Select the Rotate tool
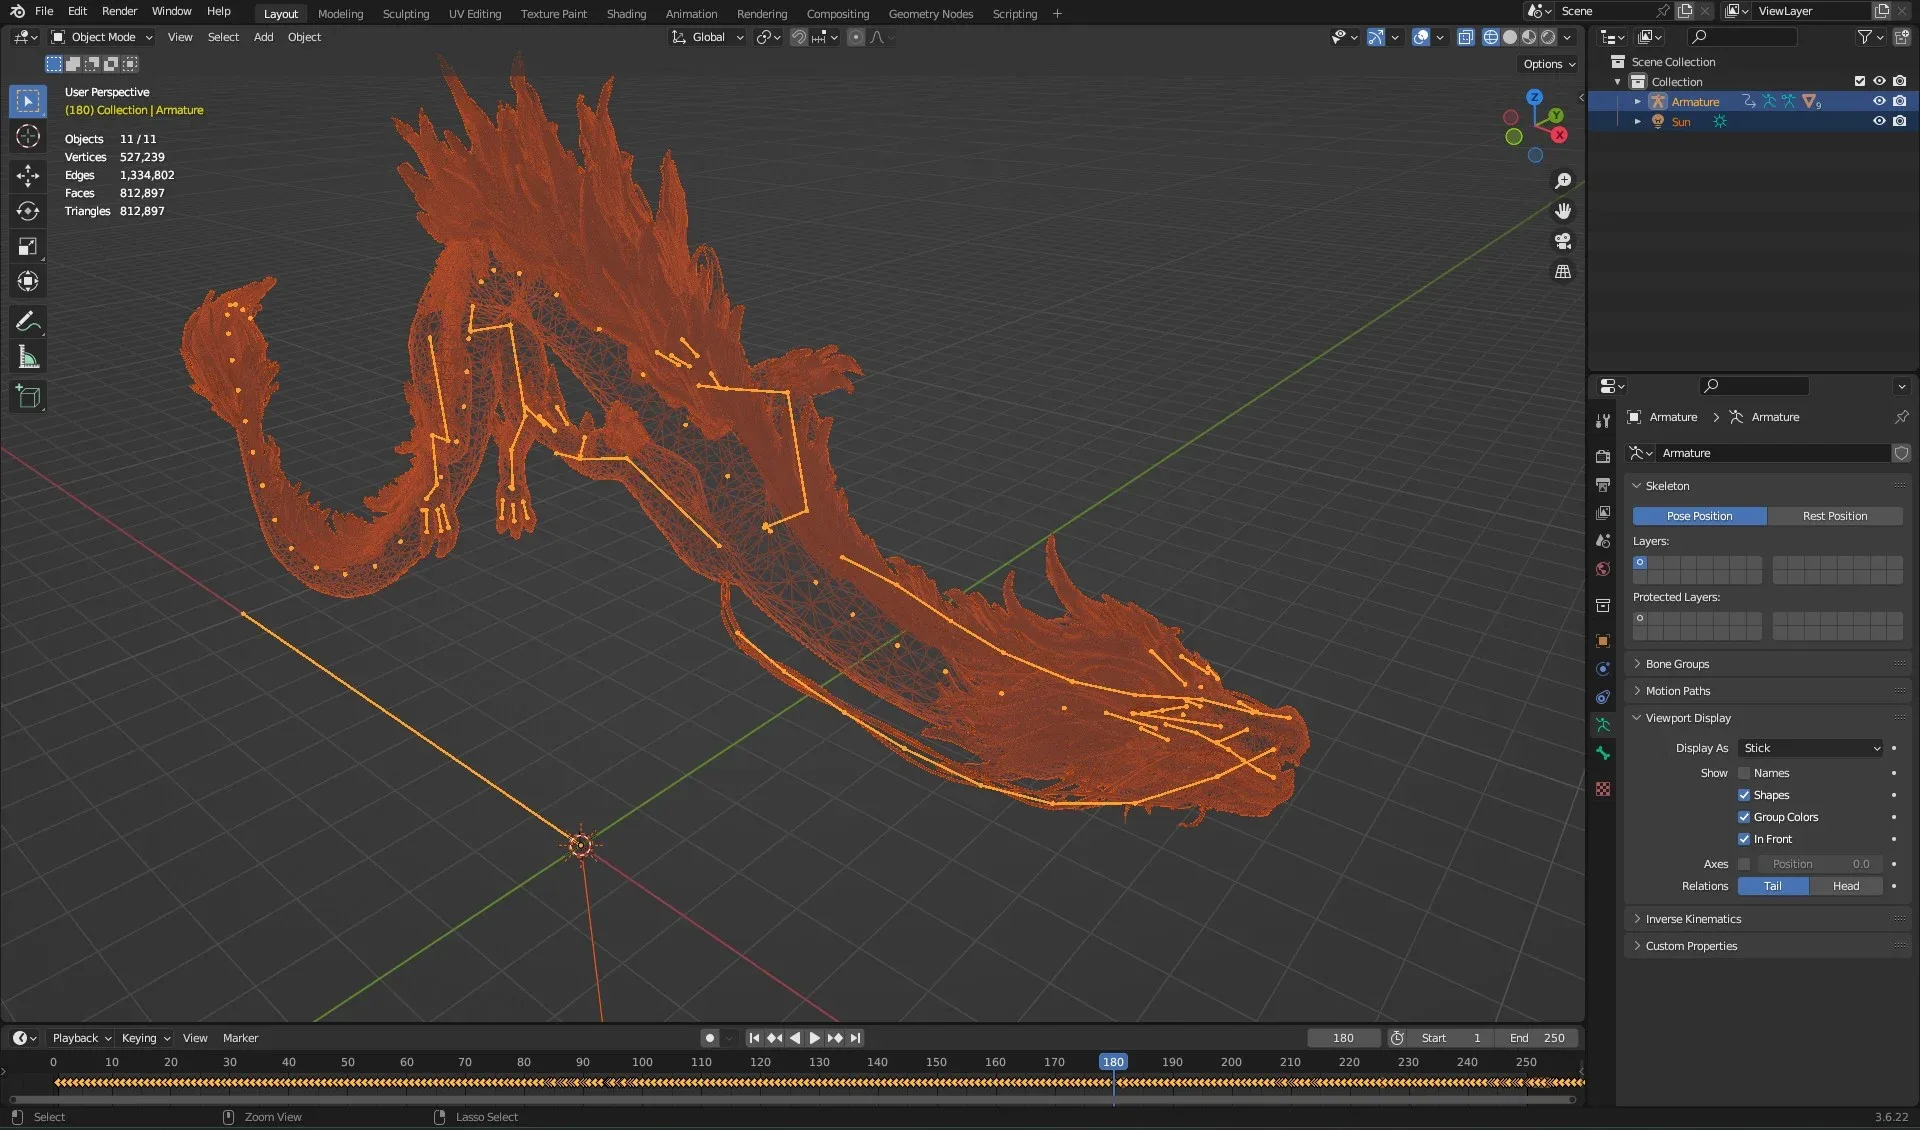1920x1130 pixels. tap(27, 211)
